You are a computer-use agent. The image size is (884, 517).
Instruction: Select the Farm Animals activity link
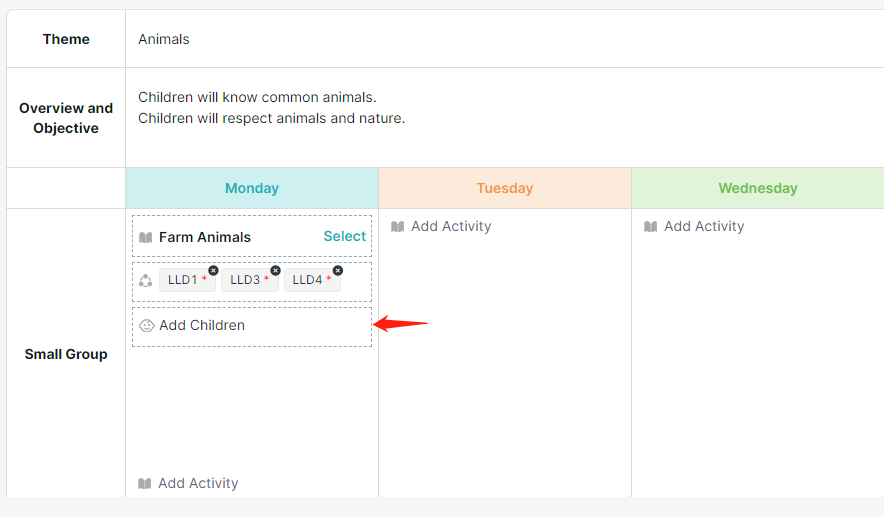(x=344, y=236)
